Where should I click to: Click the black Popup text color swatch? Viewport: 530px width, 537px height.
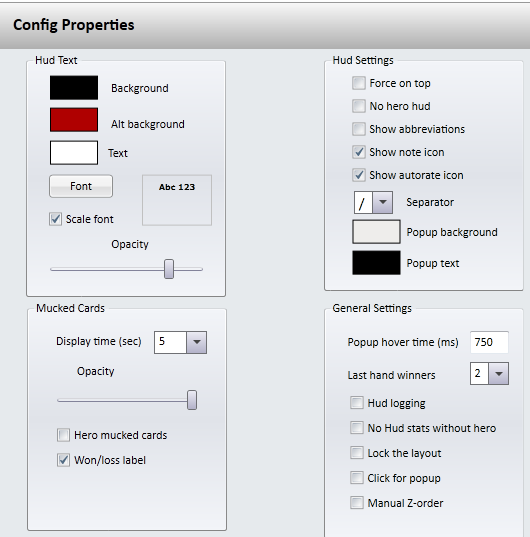click(376, 263)
